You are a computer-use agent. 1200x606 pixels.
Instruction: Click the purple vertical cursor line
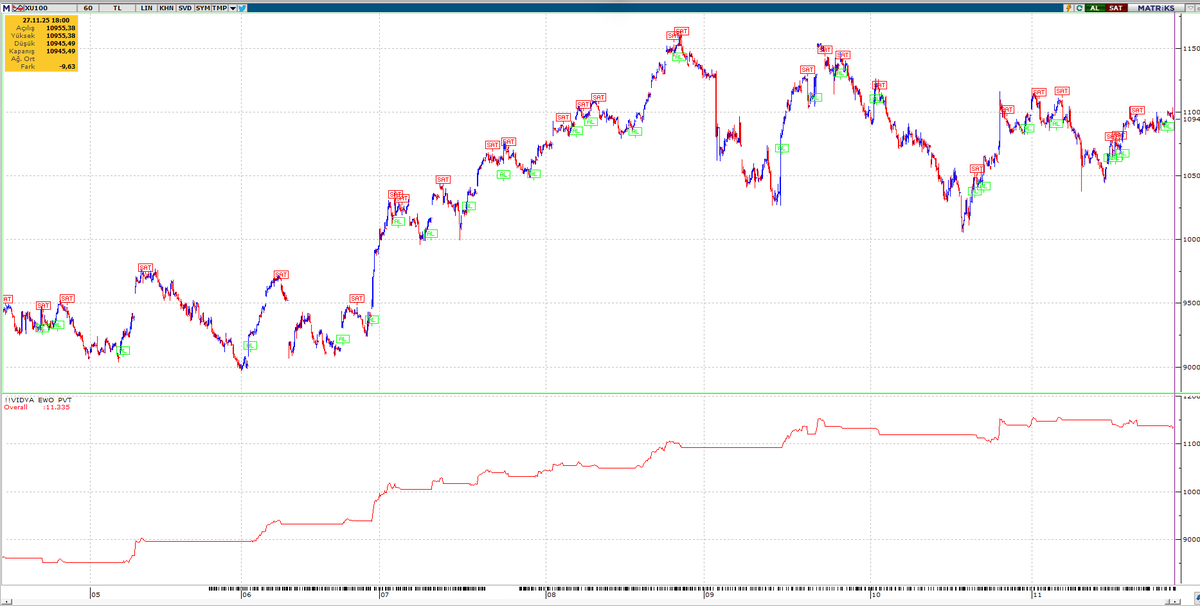(x=1174, y=300)
